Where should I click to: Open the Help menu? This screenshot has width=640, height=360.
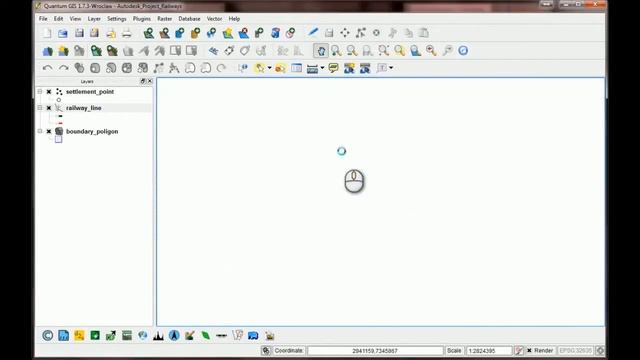(234, 19)
